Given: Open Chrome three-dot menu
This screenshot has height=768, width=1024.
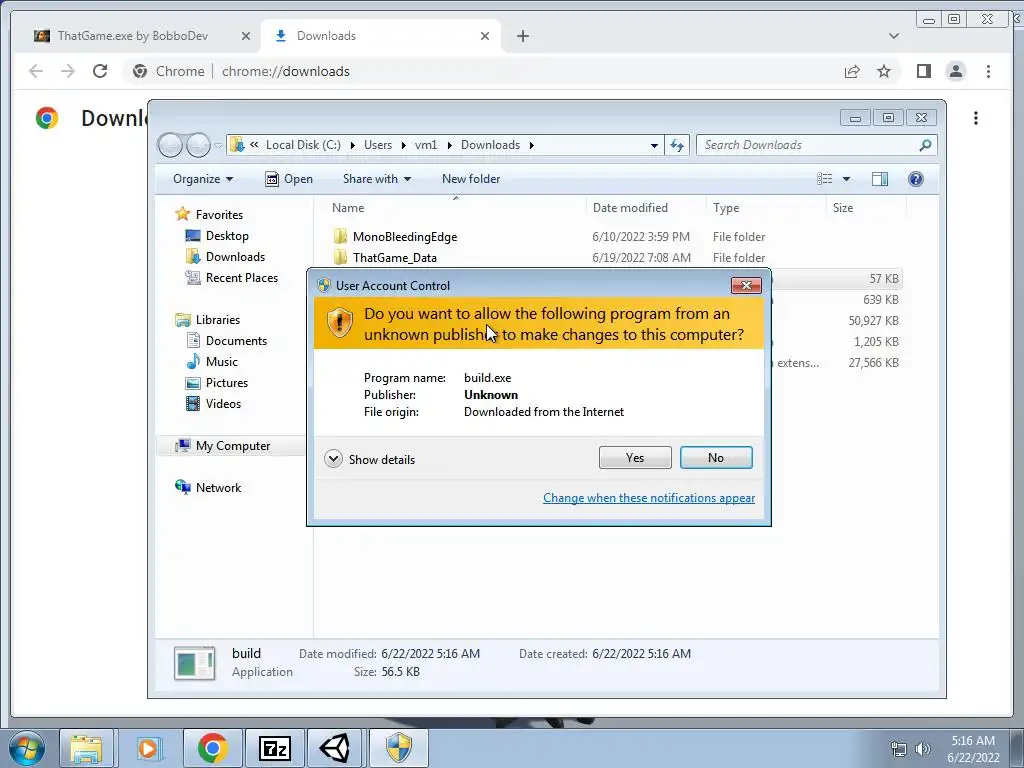Looking at the screenshot, I should coord(988,71).
